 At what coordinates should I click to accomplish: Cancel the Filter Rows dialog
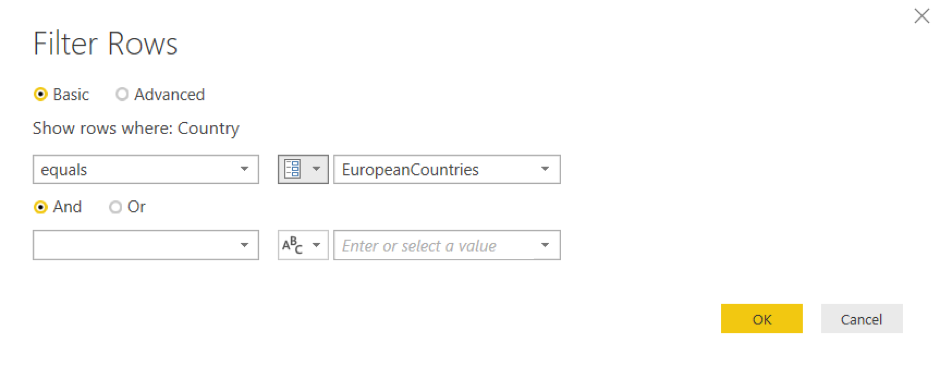(861, 318)
